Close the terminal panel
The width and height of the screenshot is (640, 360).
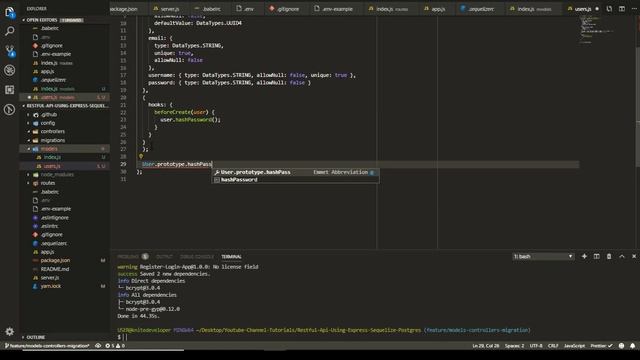634,256
